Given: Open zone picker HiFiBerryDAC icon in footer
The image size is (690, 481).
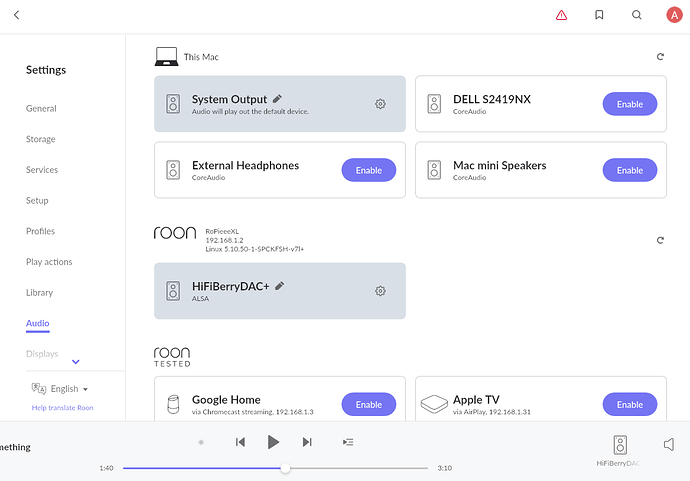Looking at the screenshot, I should click(620, 445).
